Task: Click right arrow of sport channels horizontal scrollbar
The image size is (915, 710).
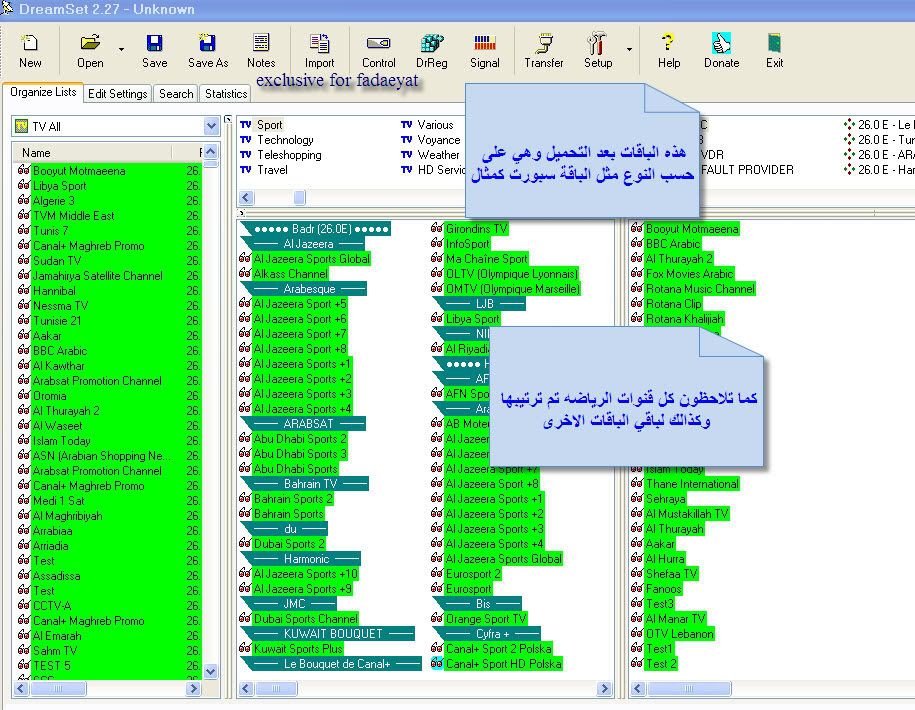Action: tap(605, 689)
